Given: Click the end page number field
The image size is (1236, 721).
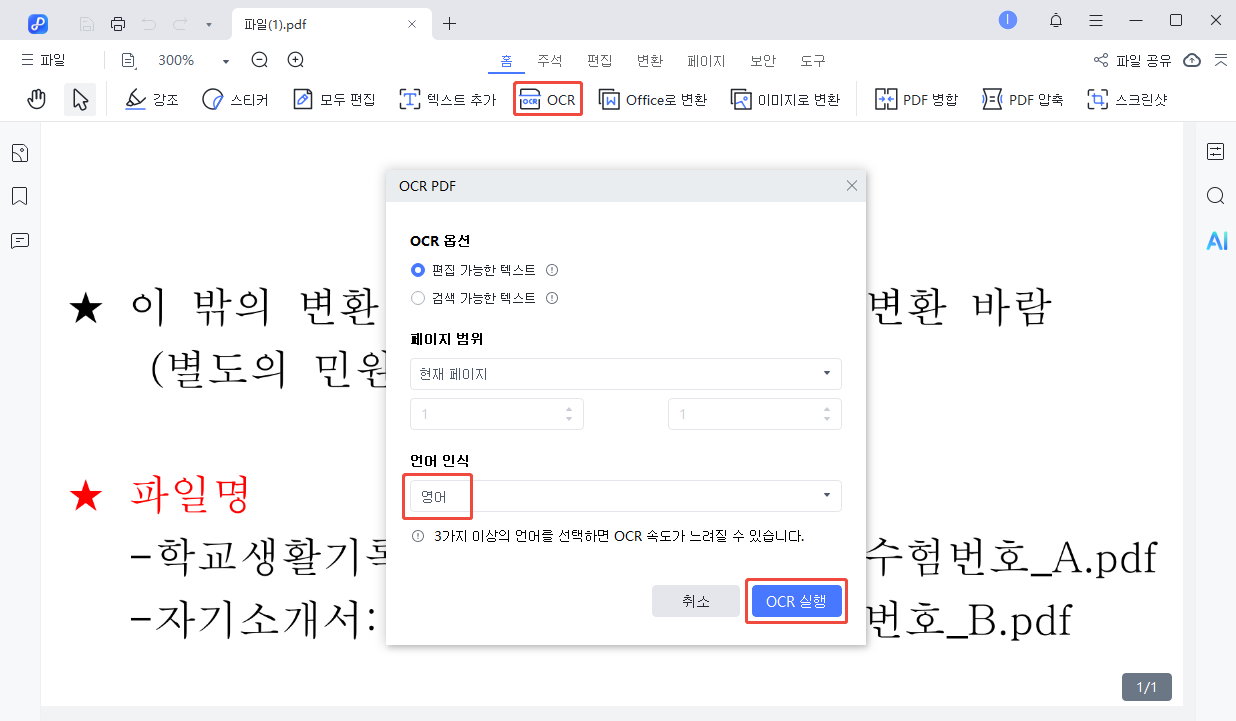Looking at the screenshot, I should 755,414.
